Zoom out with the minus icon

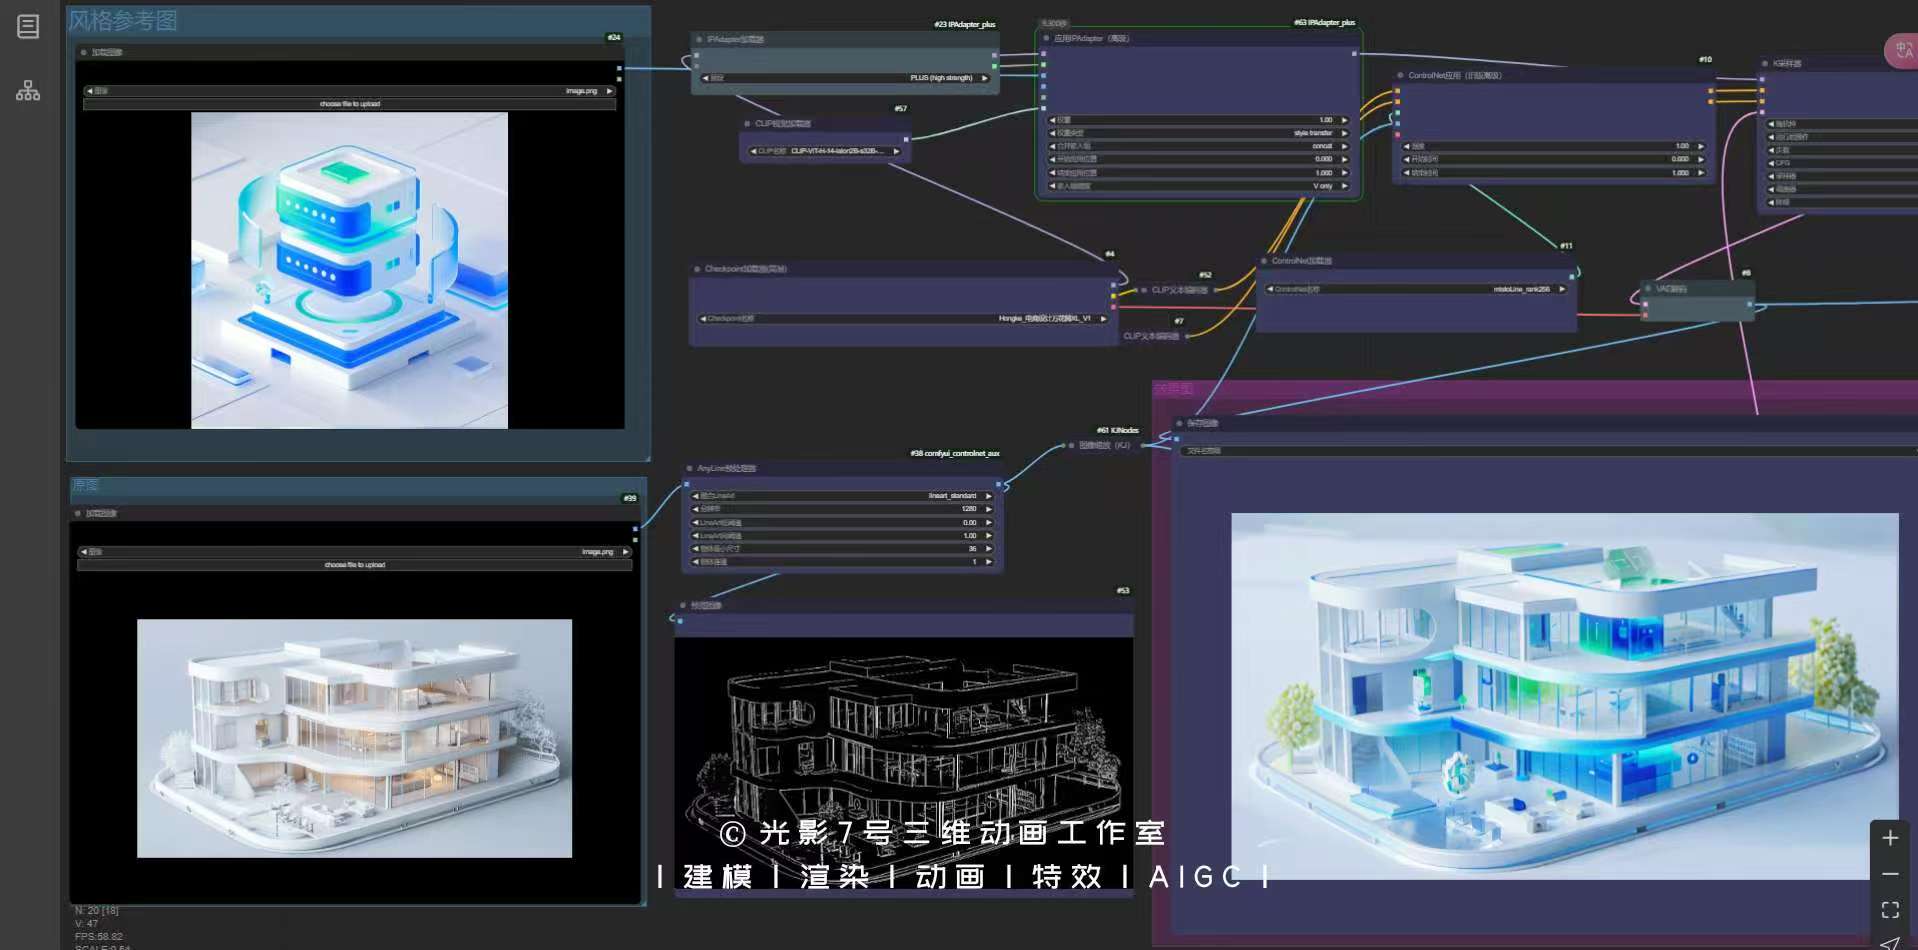tap(1889, 874)
